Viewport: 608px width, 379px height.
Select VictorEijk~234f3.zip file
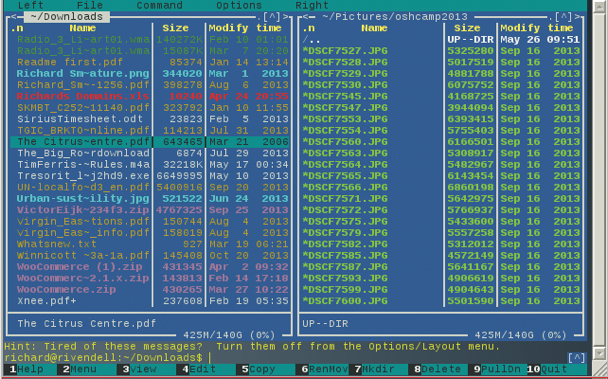tap(150, 210)
